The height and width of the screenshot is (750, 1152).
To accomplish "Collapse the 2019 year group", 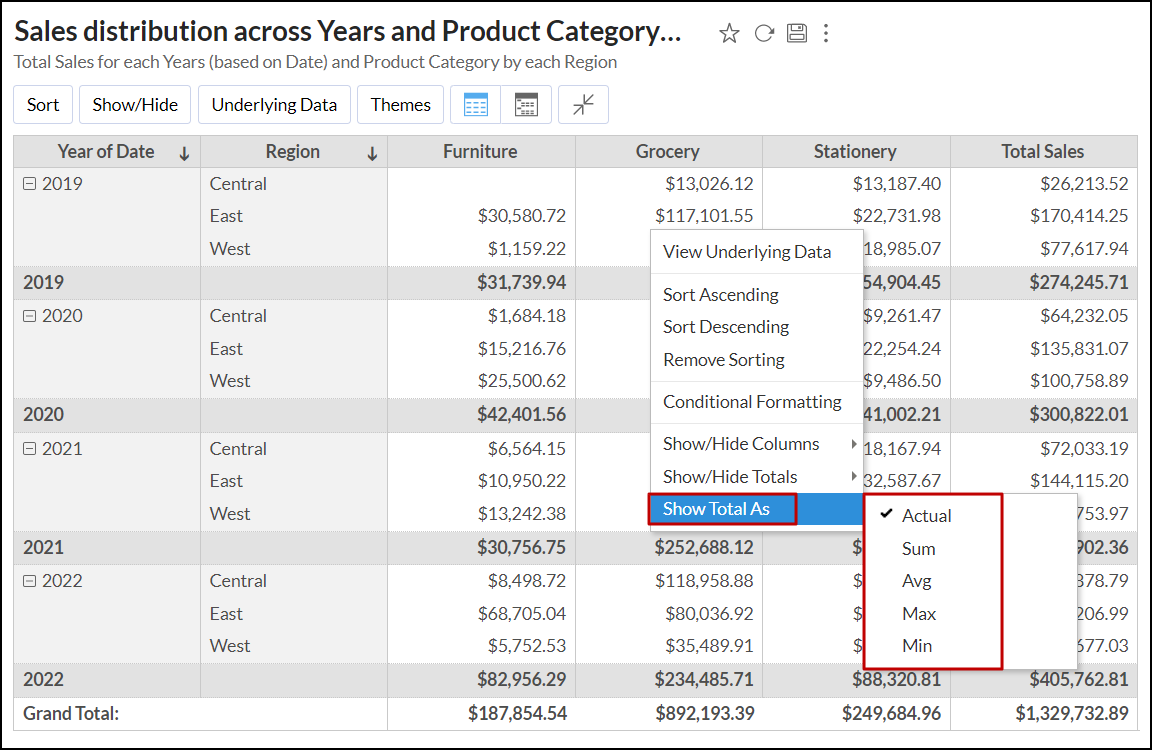I will click(x=29, y=184).
